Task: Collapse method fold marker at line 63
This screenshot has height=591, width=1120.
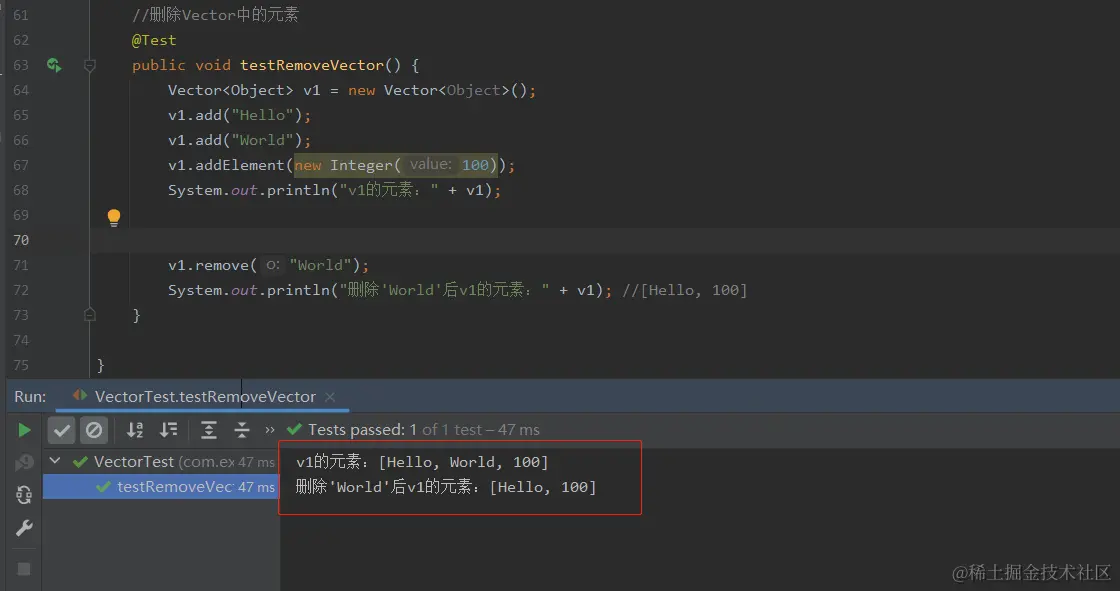Action: 90,65
